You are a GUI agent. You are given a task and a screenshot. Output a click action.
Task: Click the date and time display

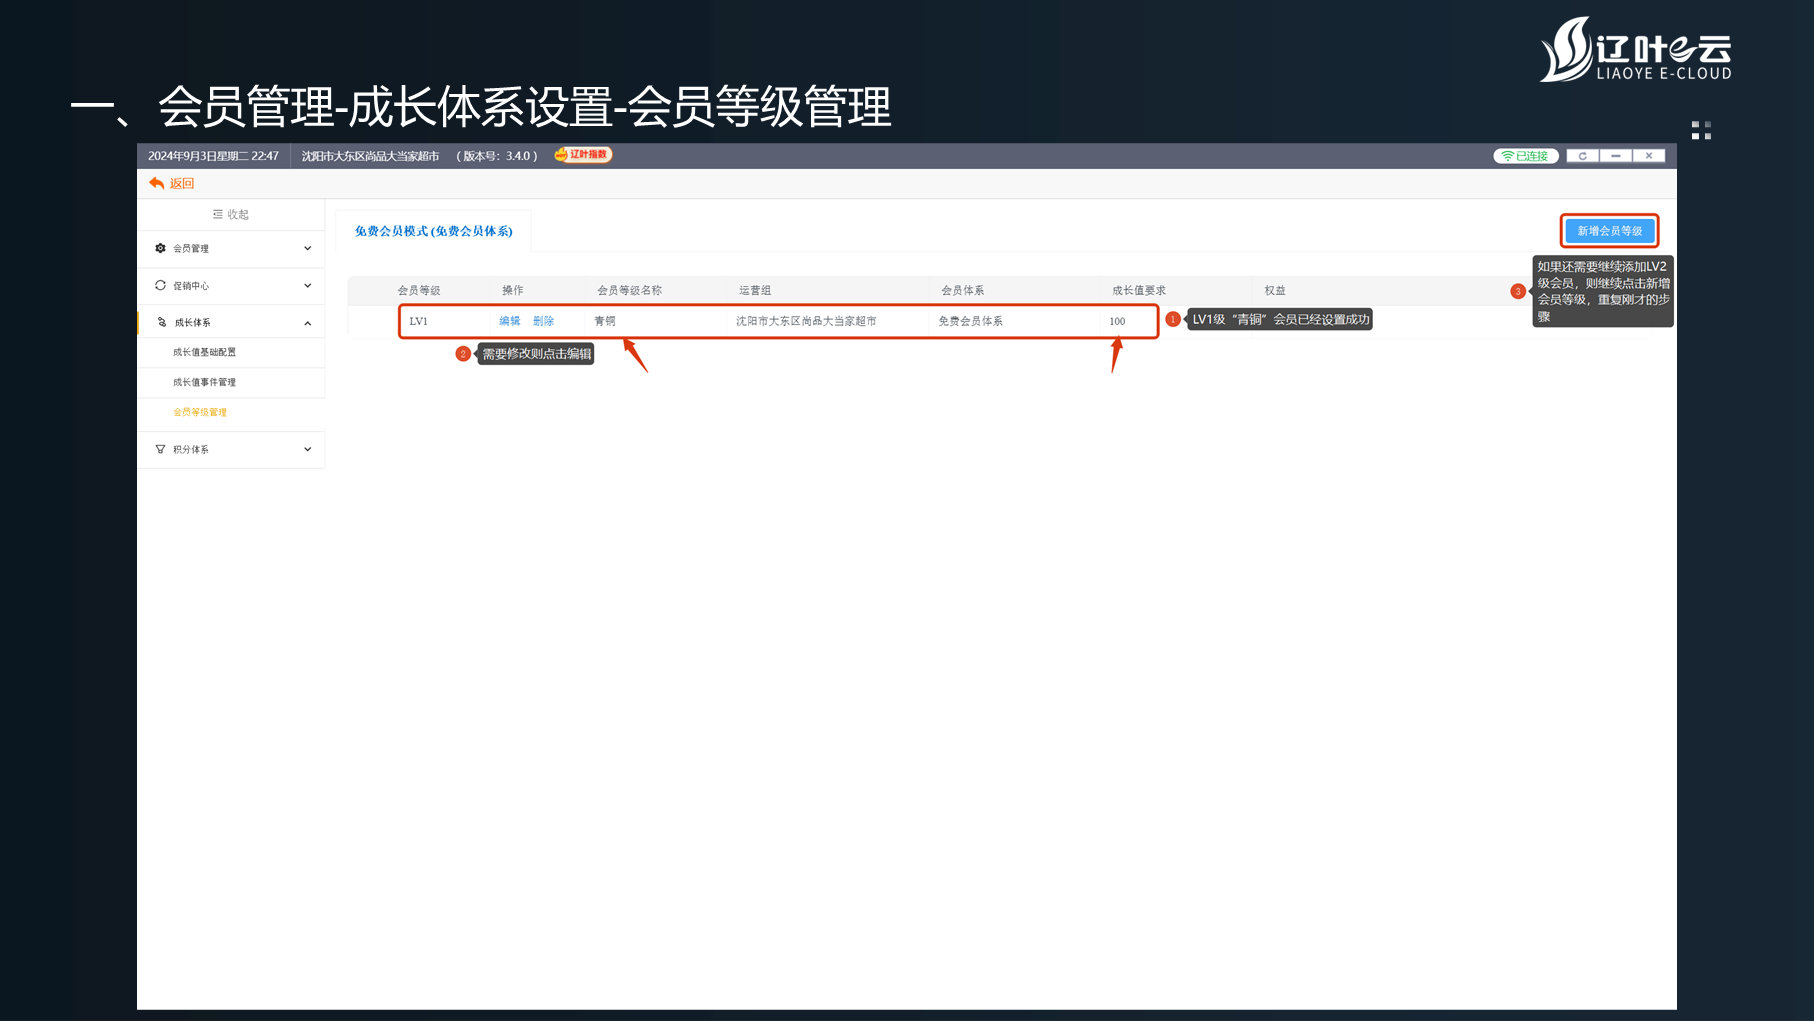coord(213,156)
